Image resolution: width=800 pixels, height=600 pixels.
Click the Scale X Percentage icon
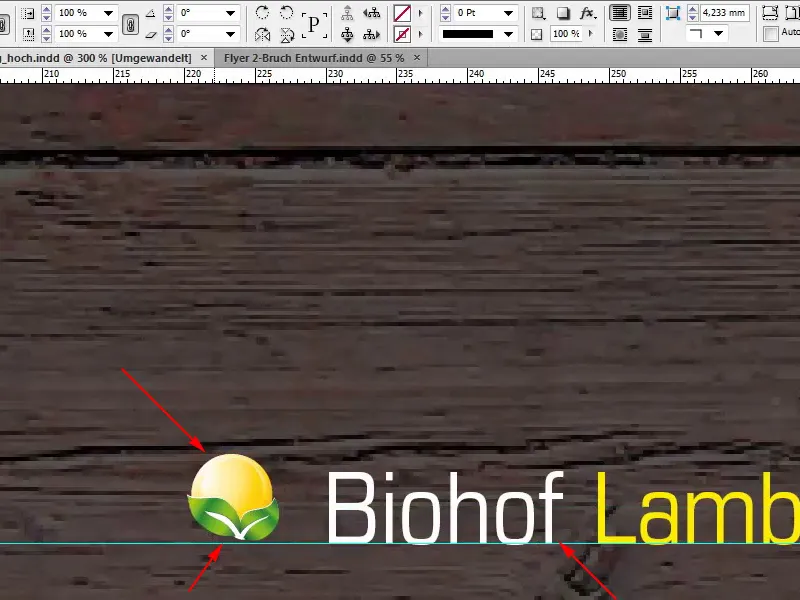(28, 13)
